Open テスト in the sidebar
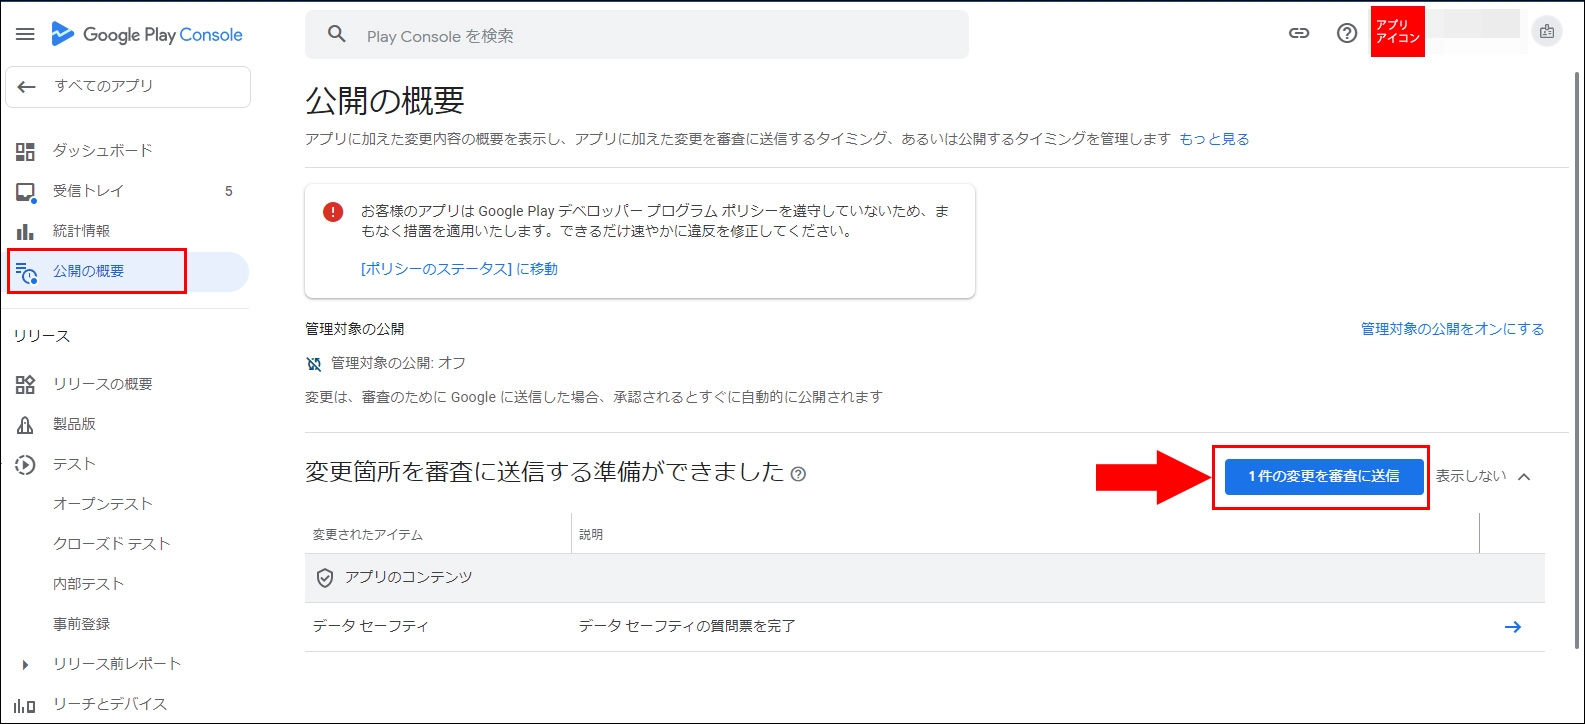The image size is (1585, 724). tap(75, 464)
